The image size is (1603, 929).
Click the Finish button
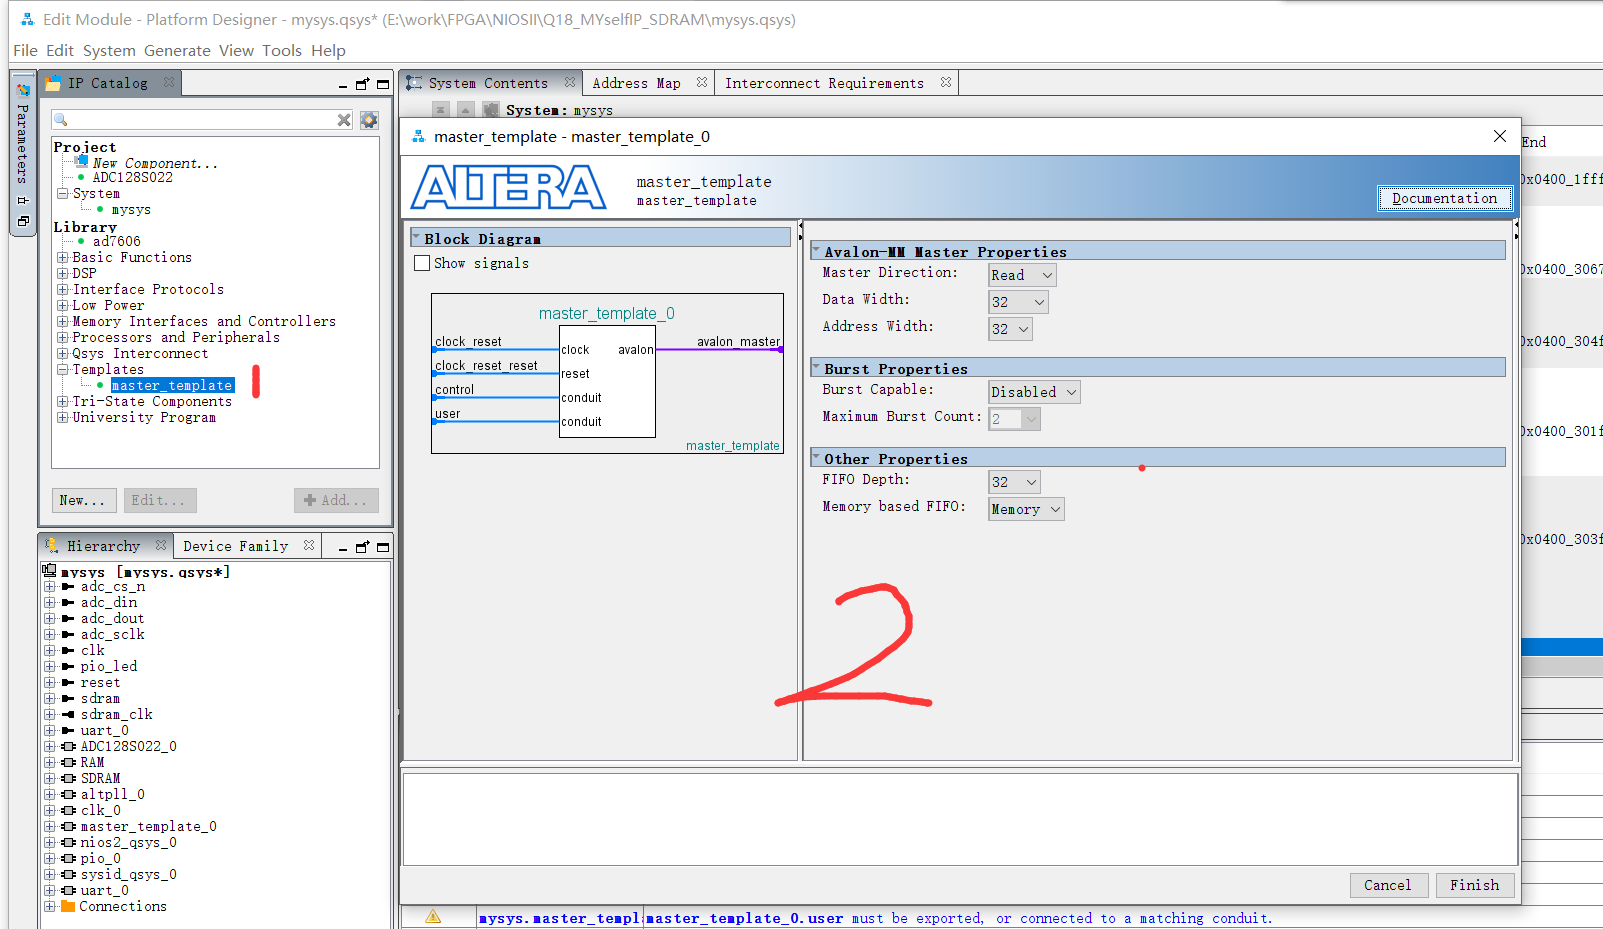click(1475, 885)
